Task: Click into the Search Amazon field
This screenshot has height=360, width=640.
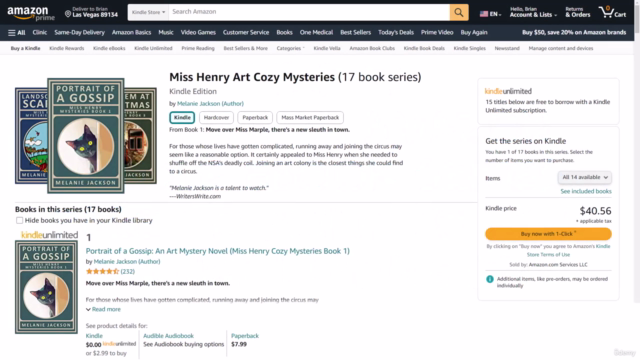Action: 309,12
